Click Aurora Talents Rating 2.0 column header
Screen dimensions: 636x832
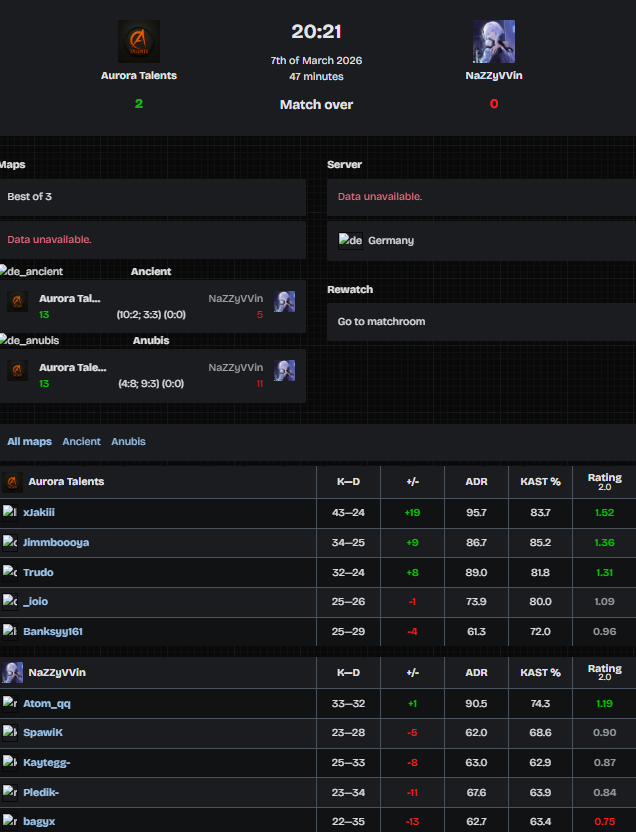pos(604,481)
